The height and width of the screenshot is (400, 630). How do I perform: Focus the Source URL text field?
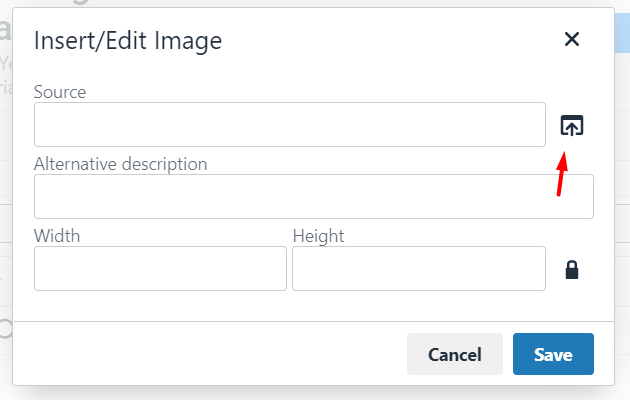pyautogui.click(x=290, y=124)
